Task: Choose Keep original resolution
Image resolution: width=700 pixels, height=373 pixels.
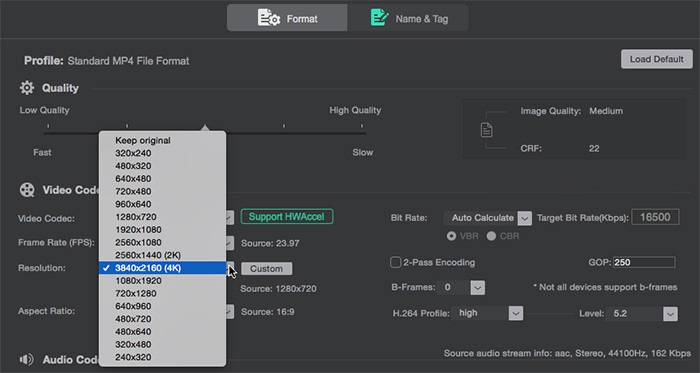Action: point(162,141)
